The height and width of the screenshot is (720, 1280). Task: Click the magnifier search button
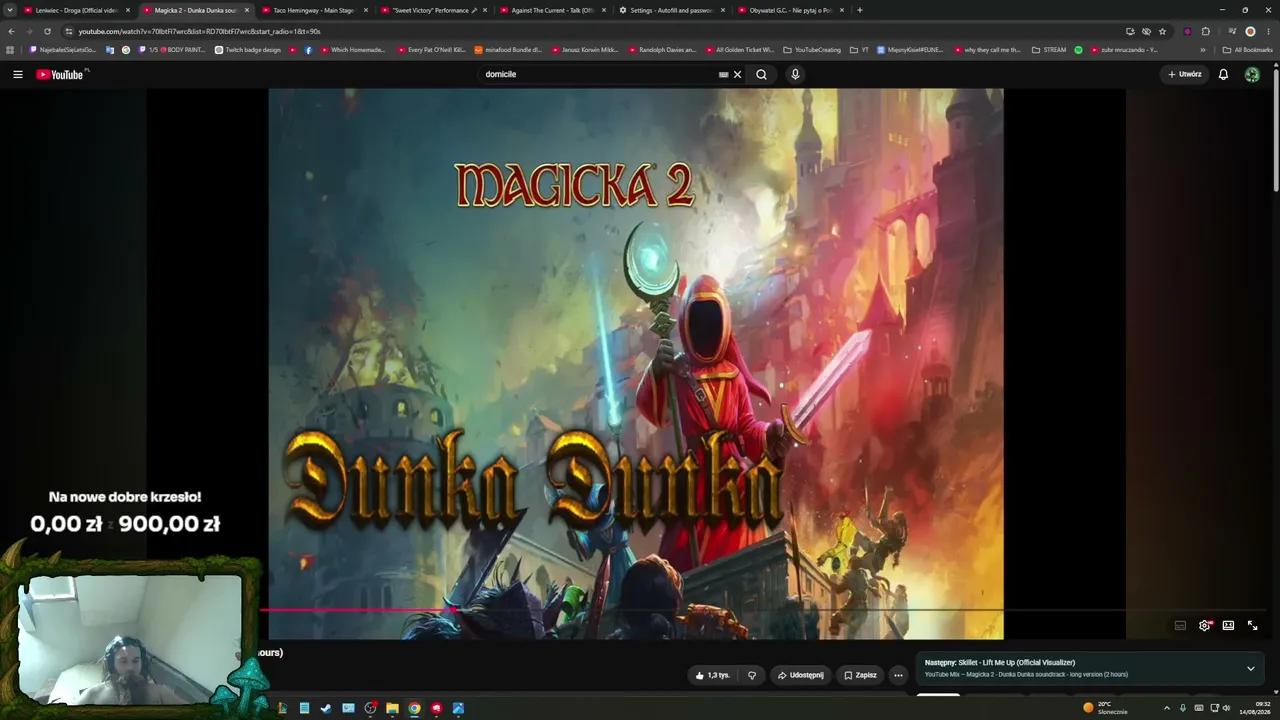click(x=761, y=74)
